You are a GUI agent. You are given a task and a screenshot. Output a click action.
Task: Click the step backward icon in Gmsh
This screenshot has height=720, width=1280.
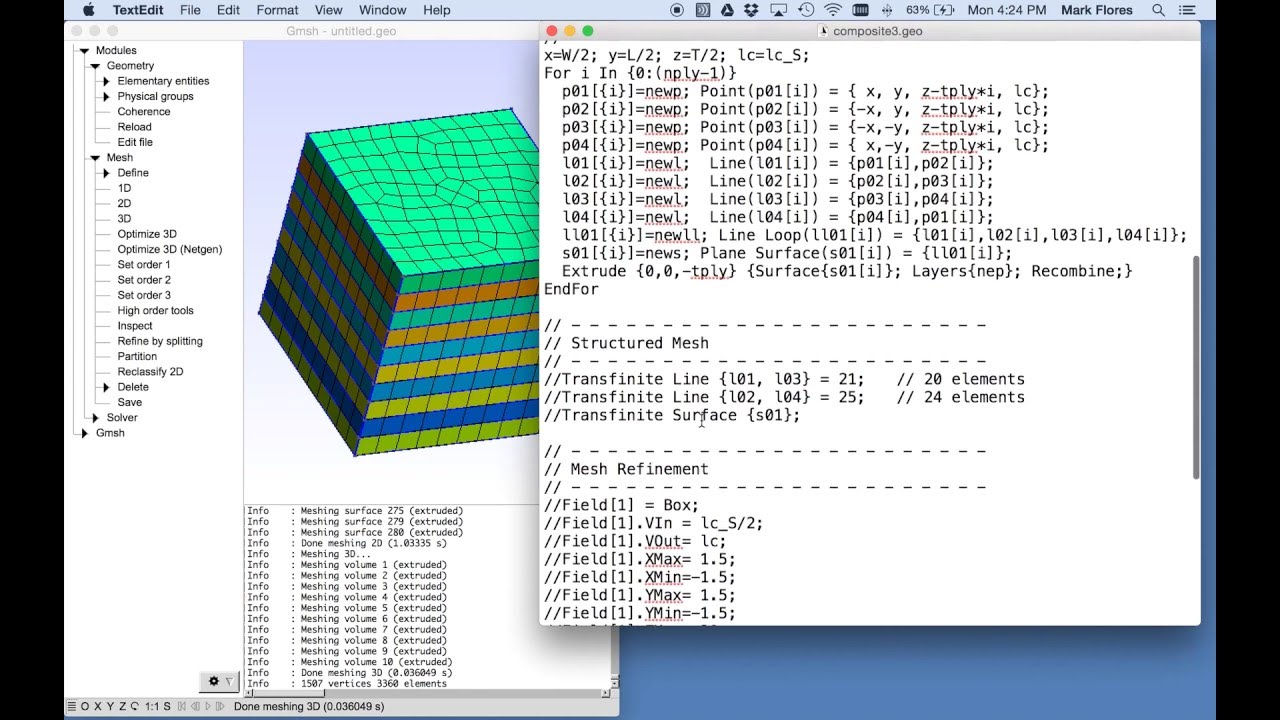195,706
